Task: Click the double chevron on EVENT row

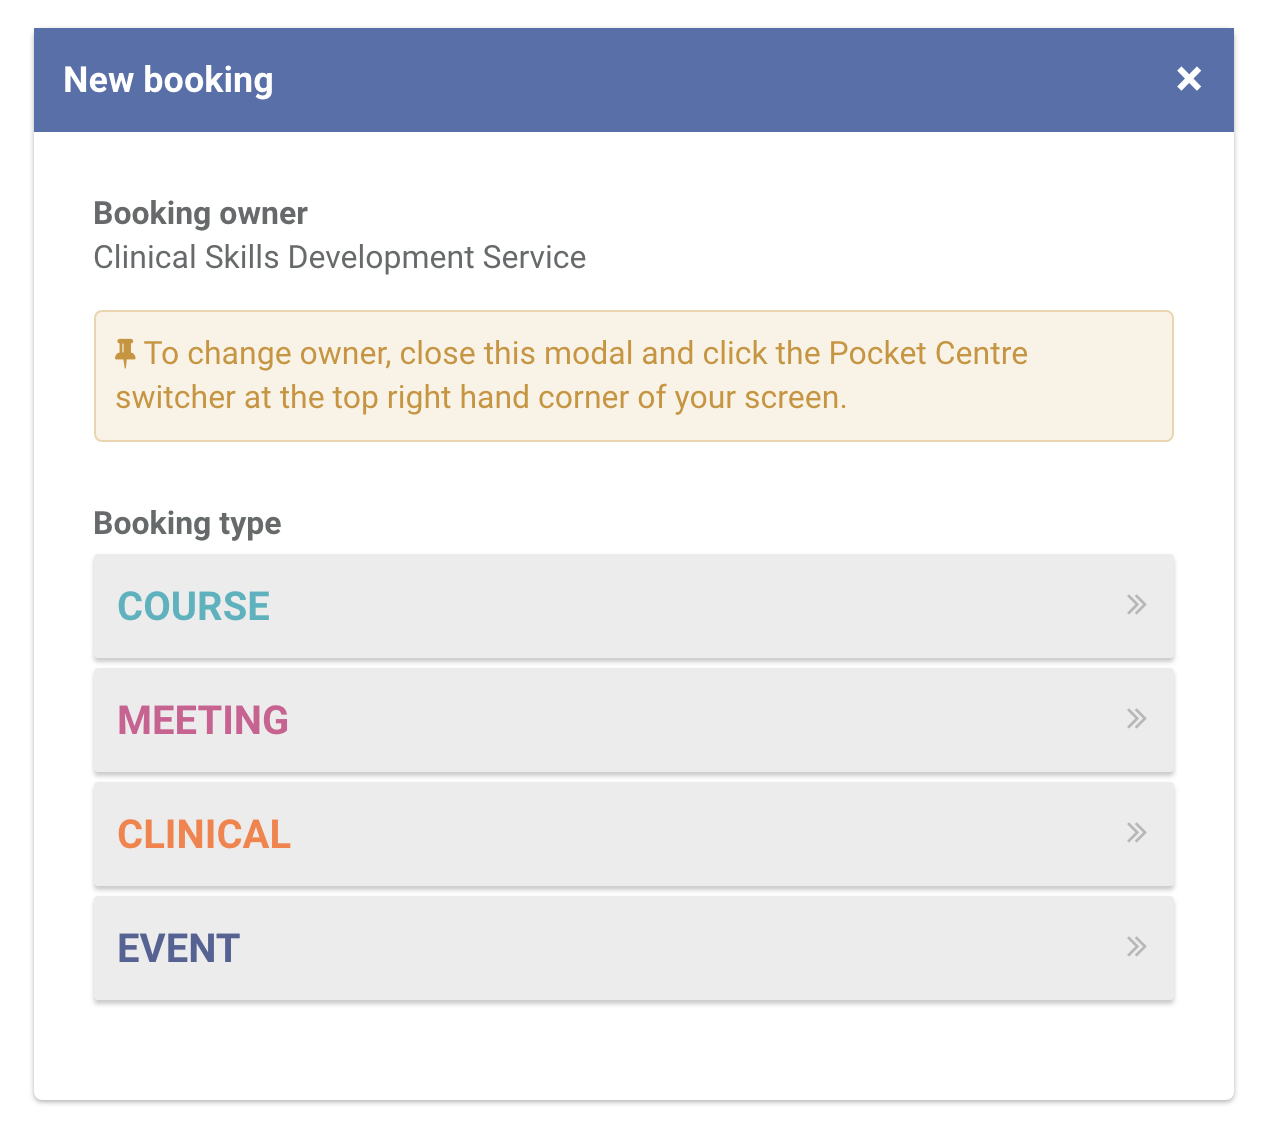Action: coord(1136,947)
